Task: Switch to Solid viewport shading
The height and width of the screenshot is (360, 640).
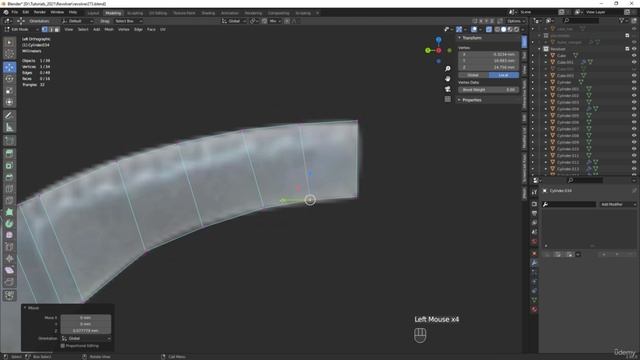Action: (504, 29)
